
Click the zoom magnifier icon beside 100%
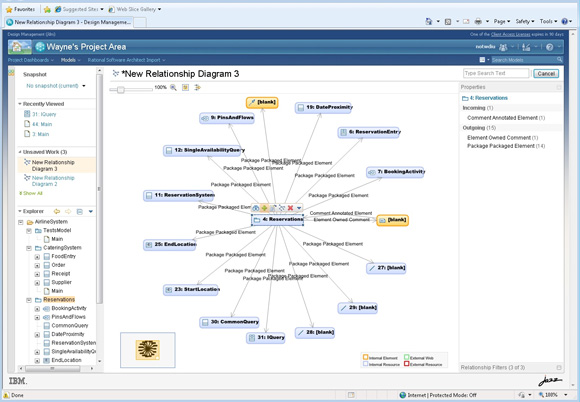pos(173,87)
